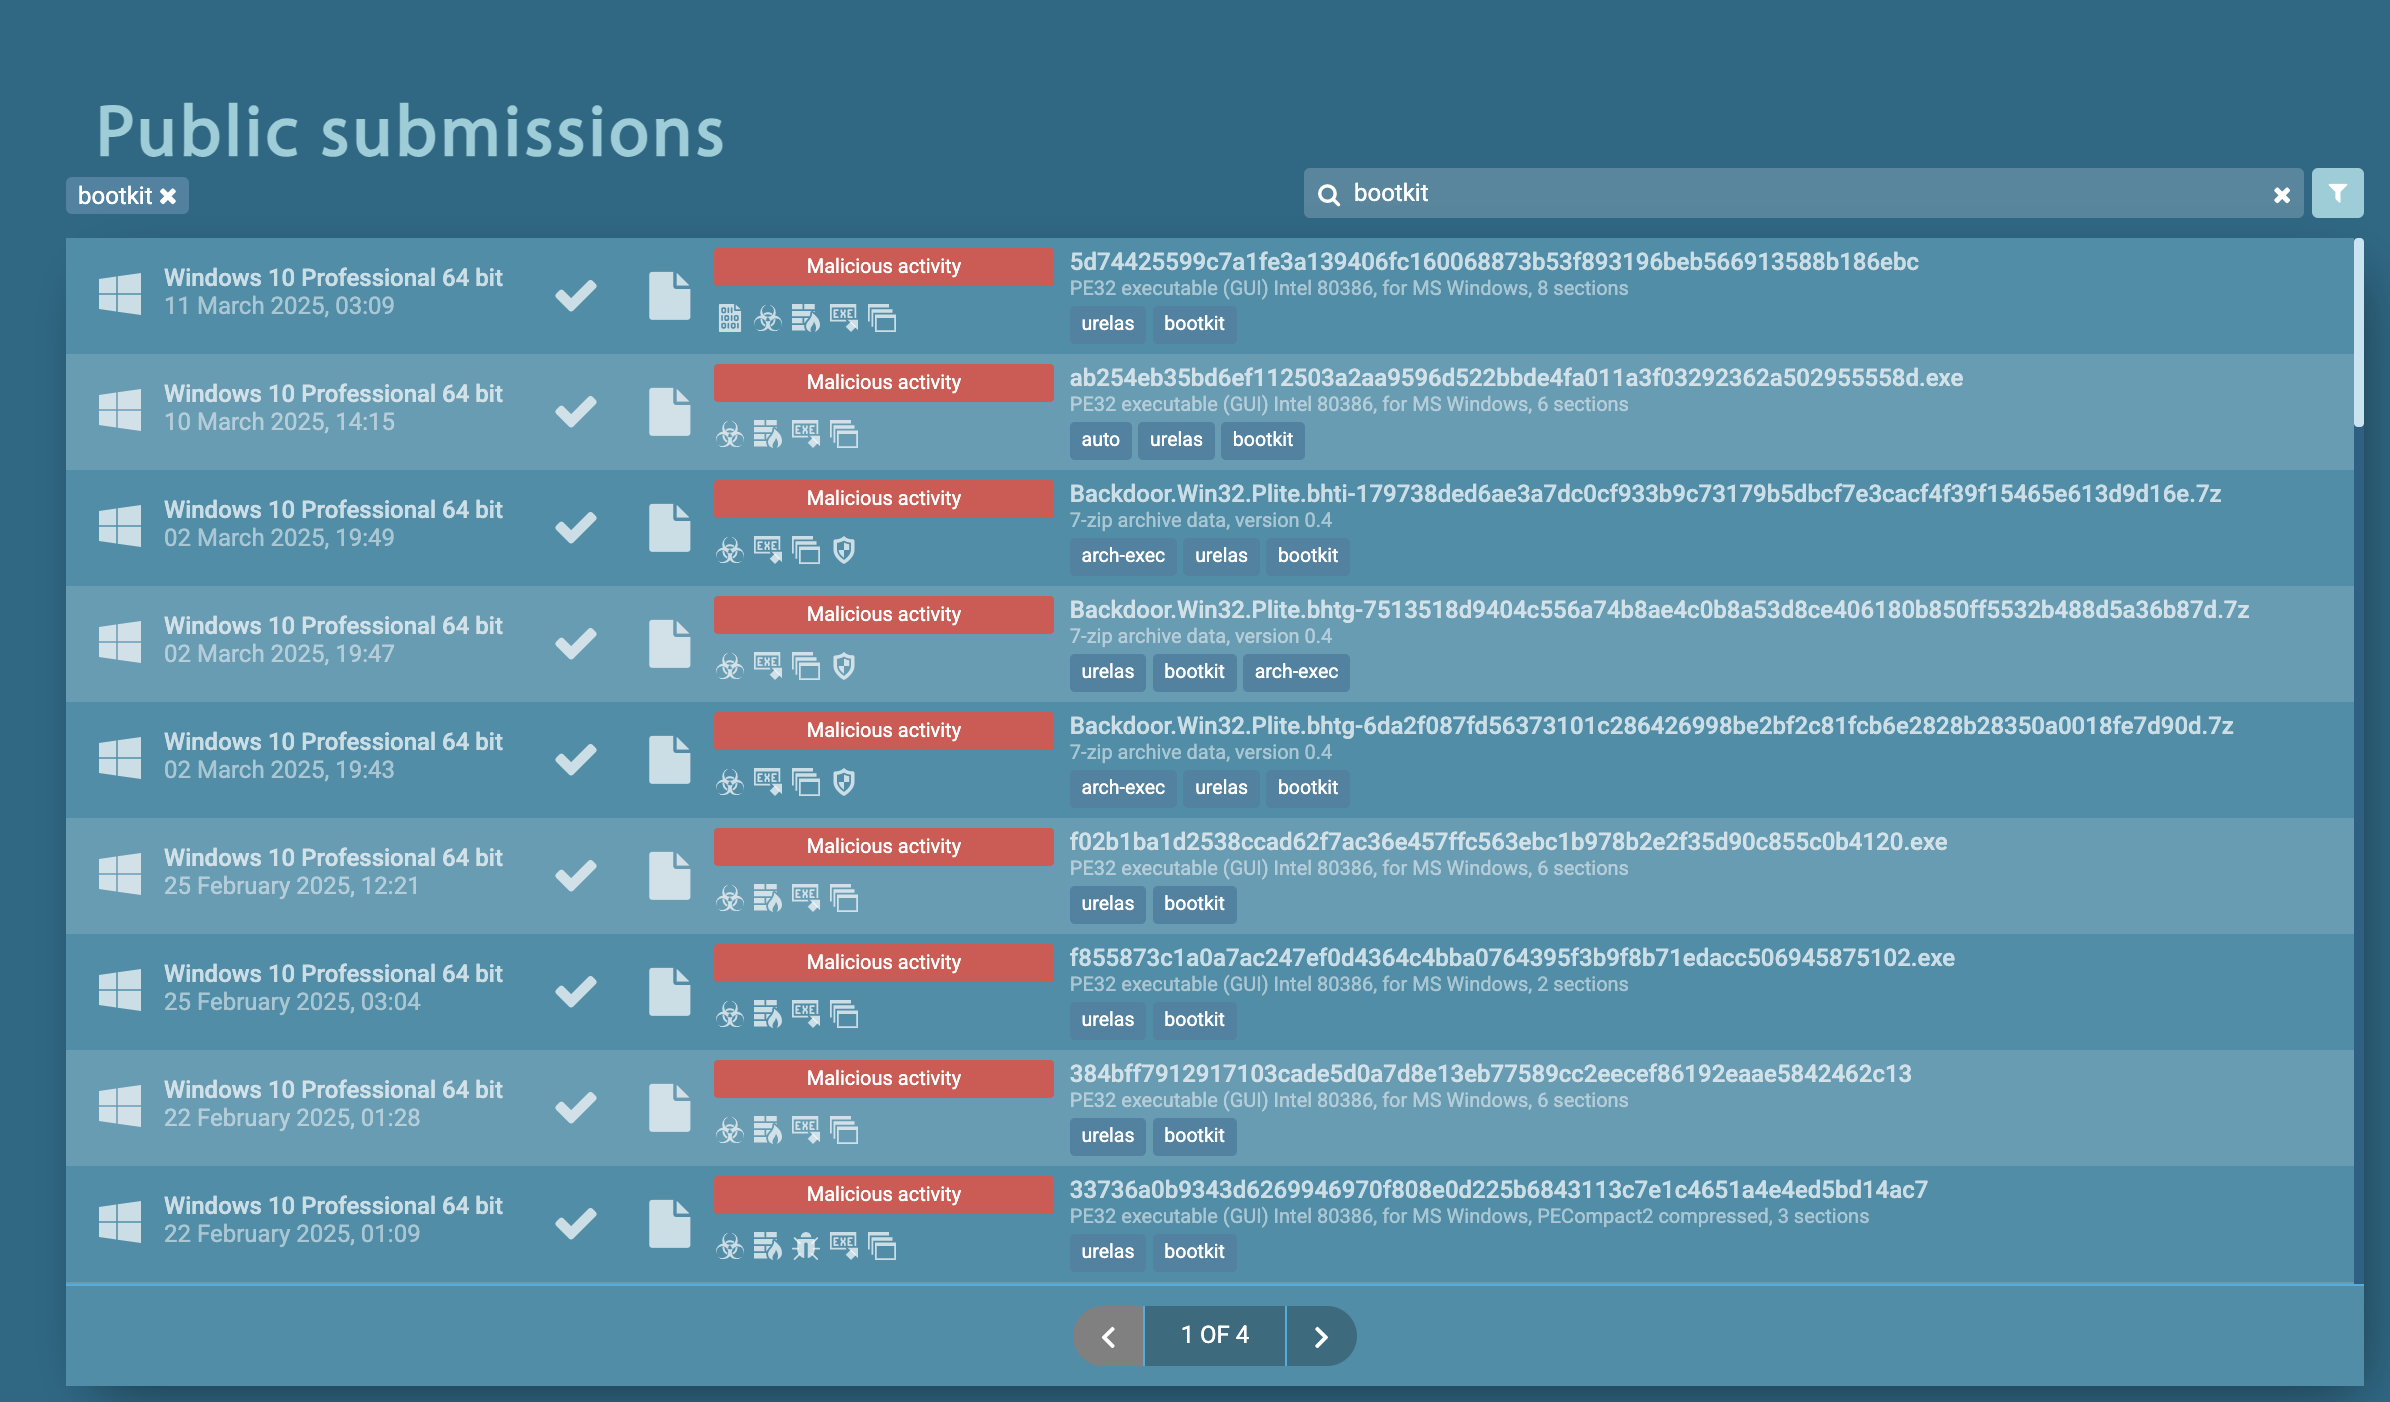Open the ab254eb35bd6ef... .exe submission link

pyautogui.click(x=1515, y=378)
